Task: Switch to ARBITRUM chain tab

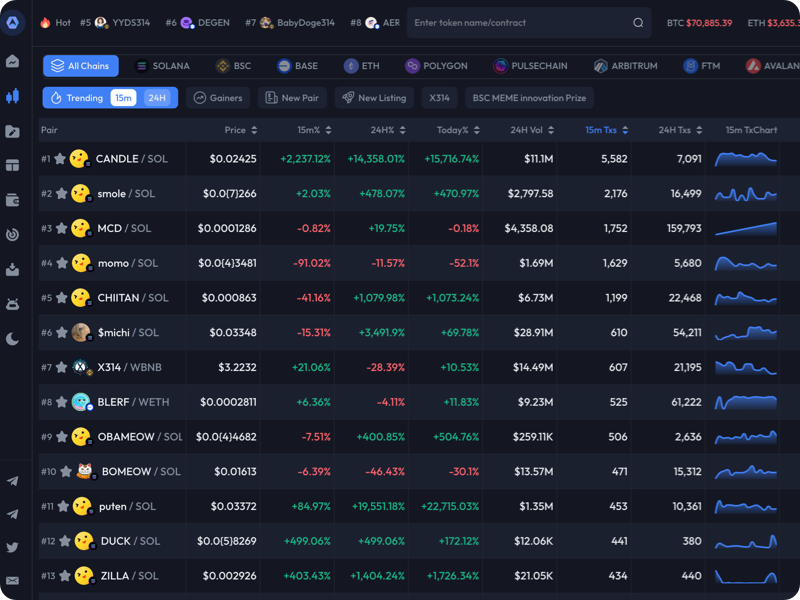Action: [626, 66]
